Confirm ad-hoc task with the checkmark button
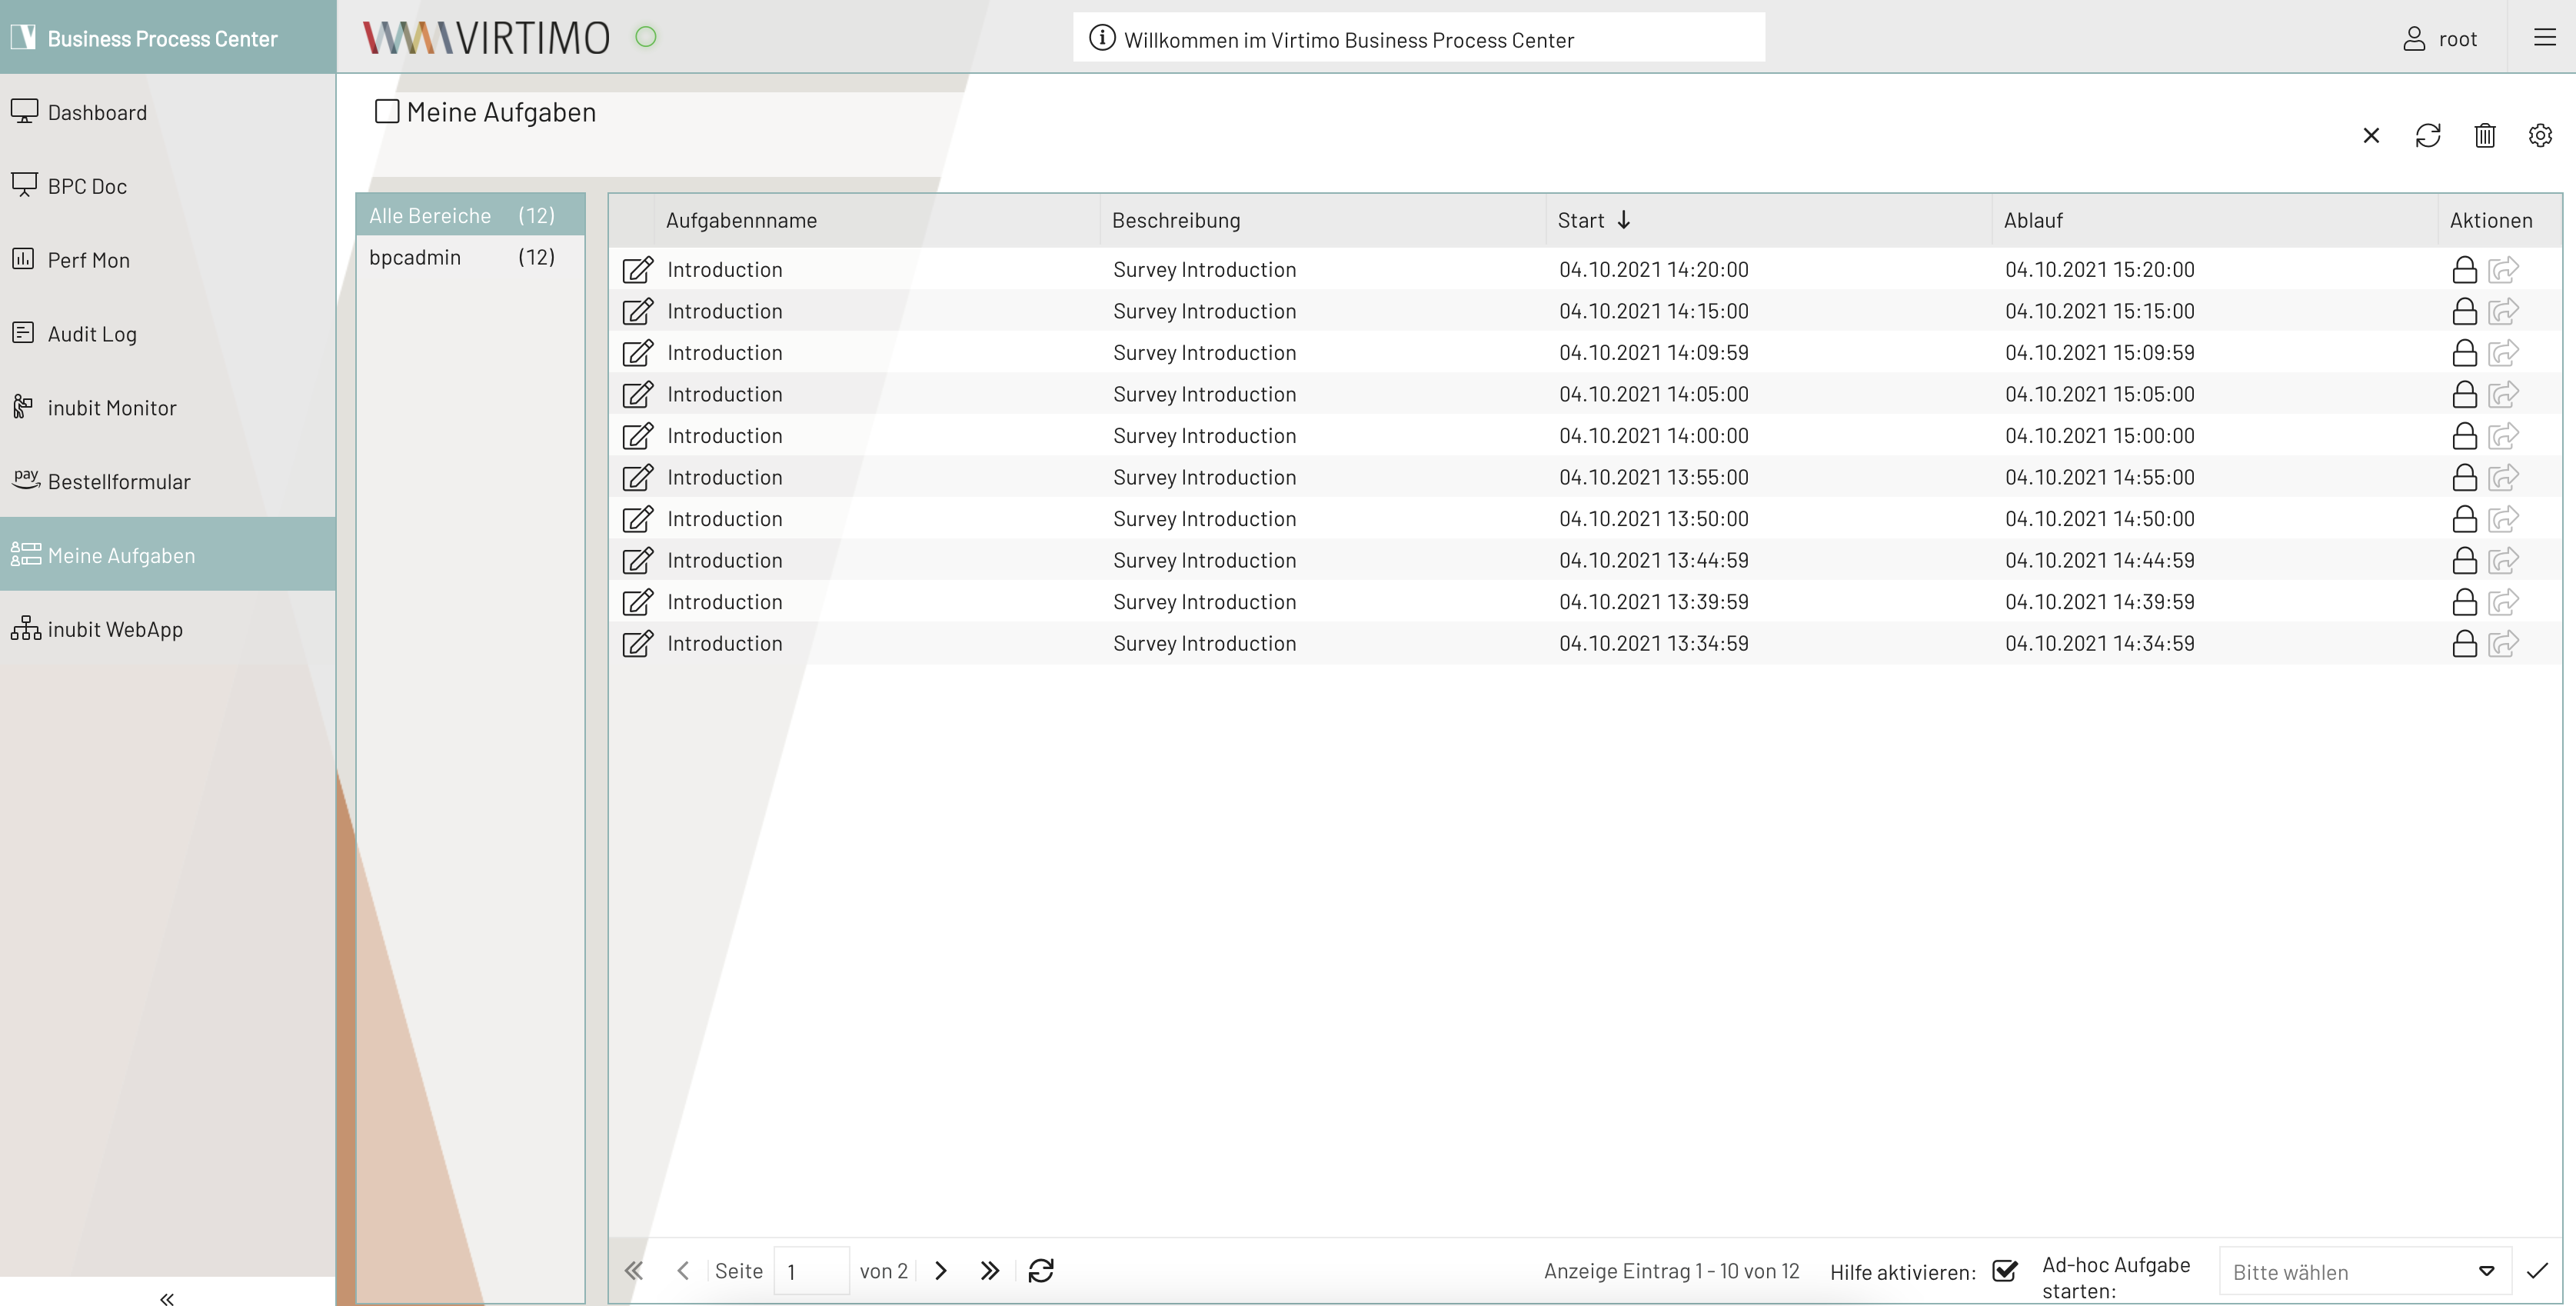 point(2538,1271)
